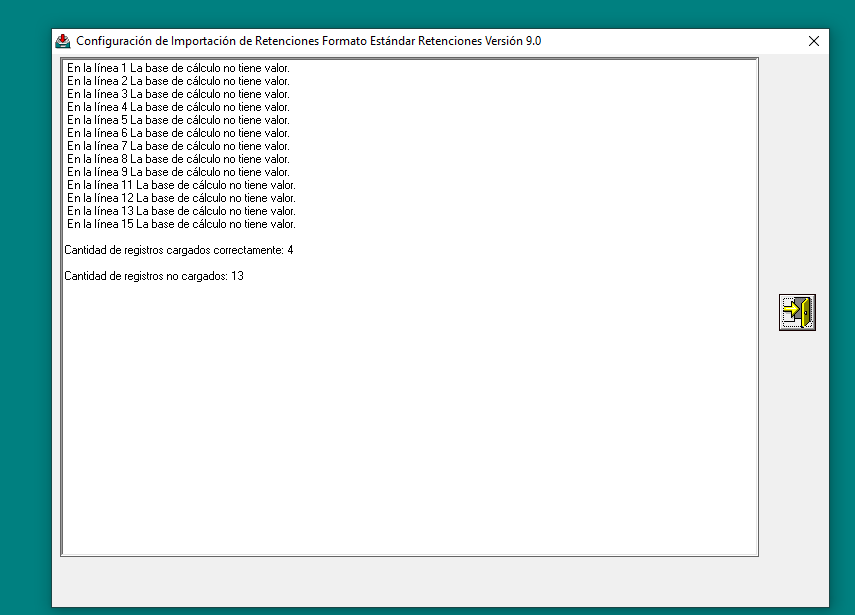
Task: Select the 'En la línea 6' error message
Action: pyautogui.click(x=178, y=134)
